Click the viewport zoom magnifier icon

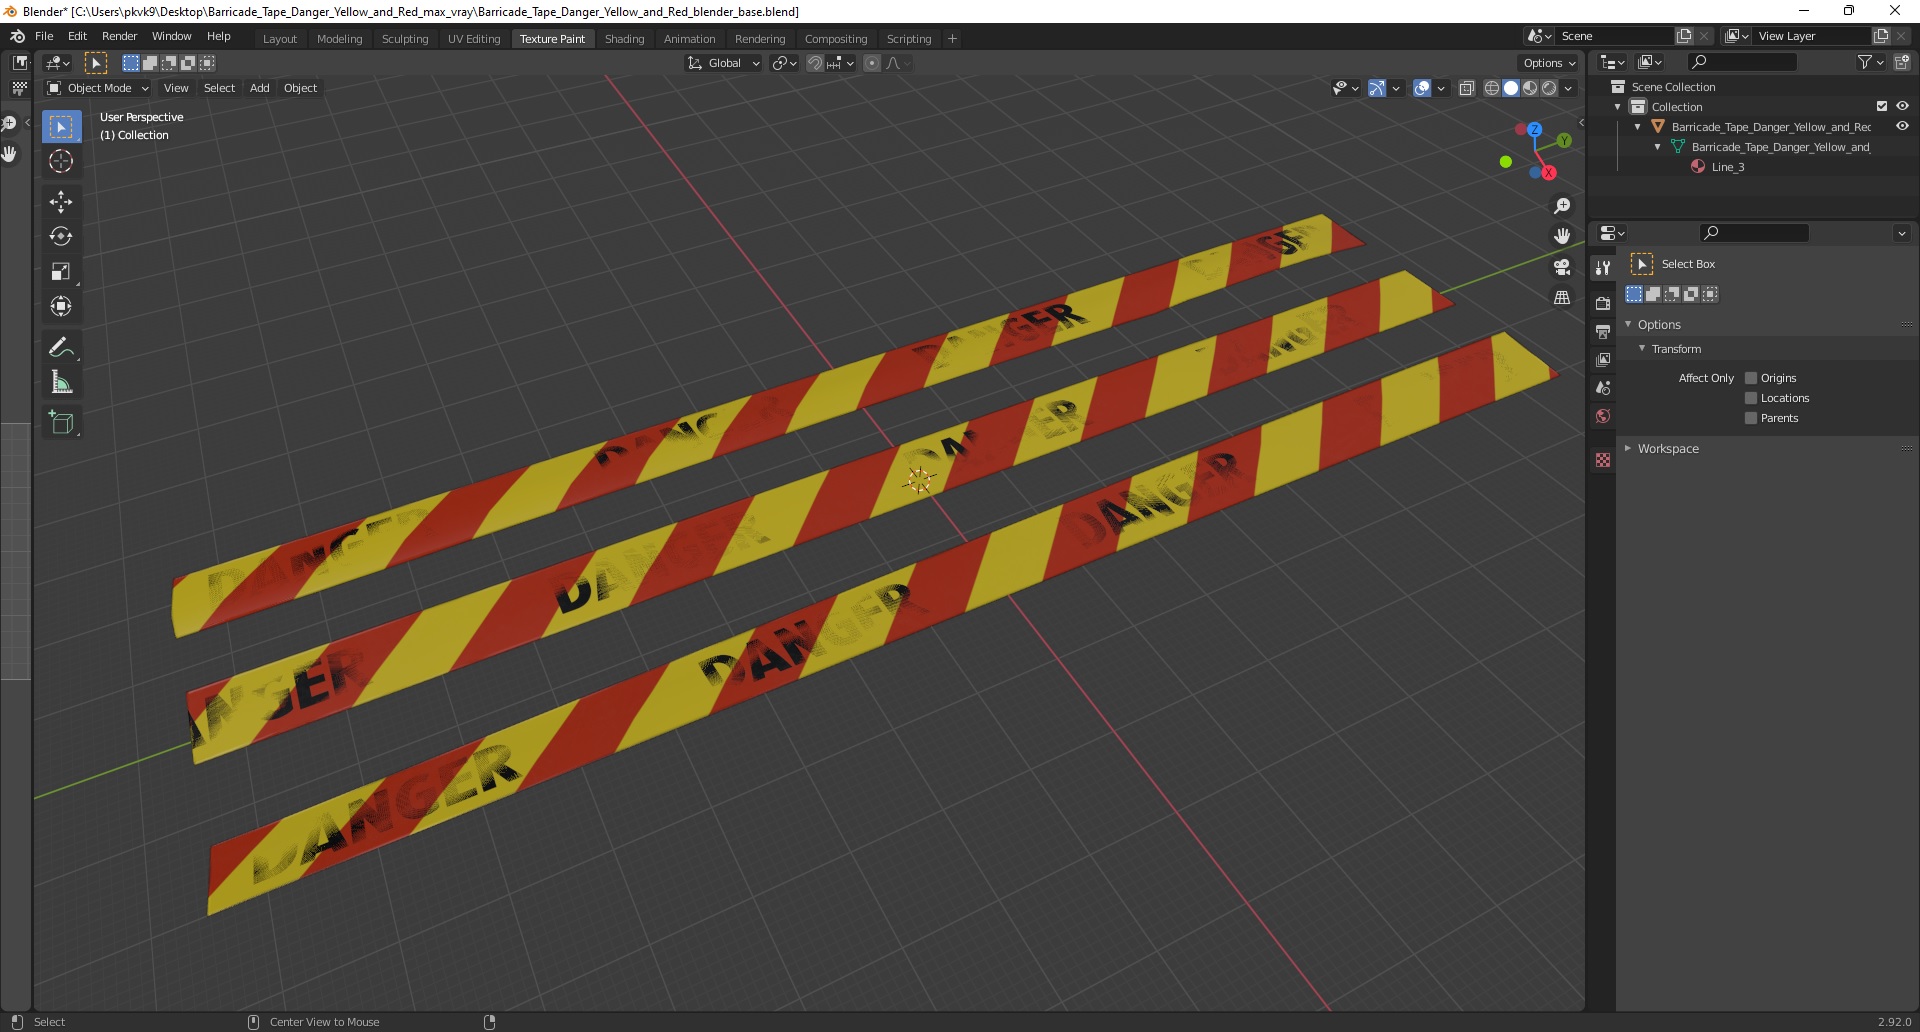pyautogui.click(x=1562, y=206)
